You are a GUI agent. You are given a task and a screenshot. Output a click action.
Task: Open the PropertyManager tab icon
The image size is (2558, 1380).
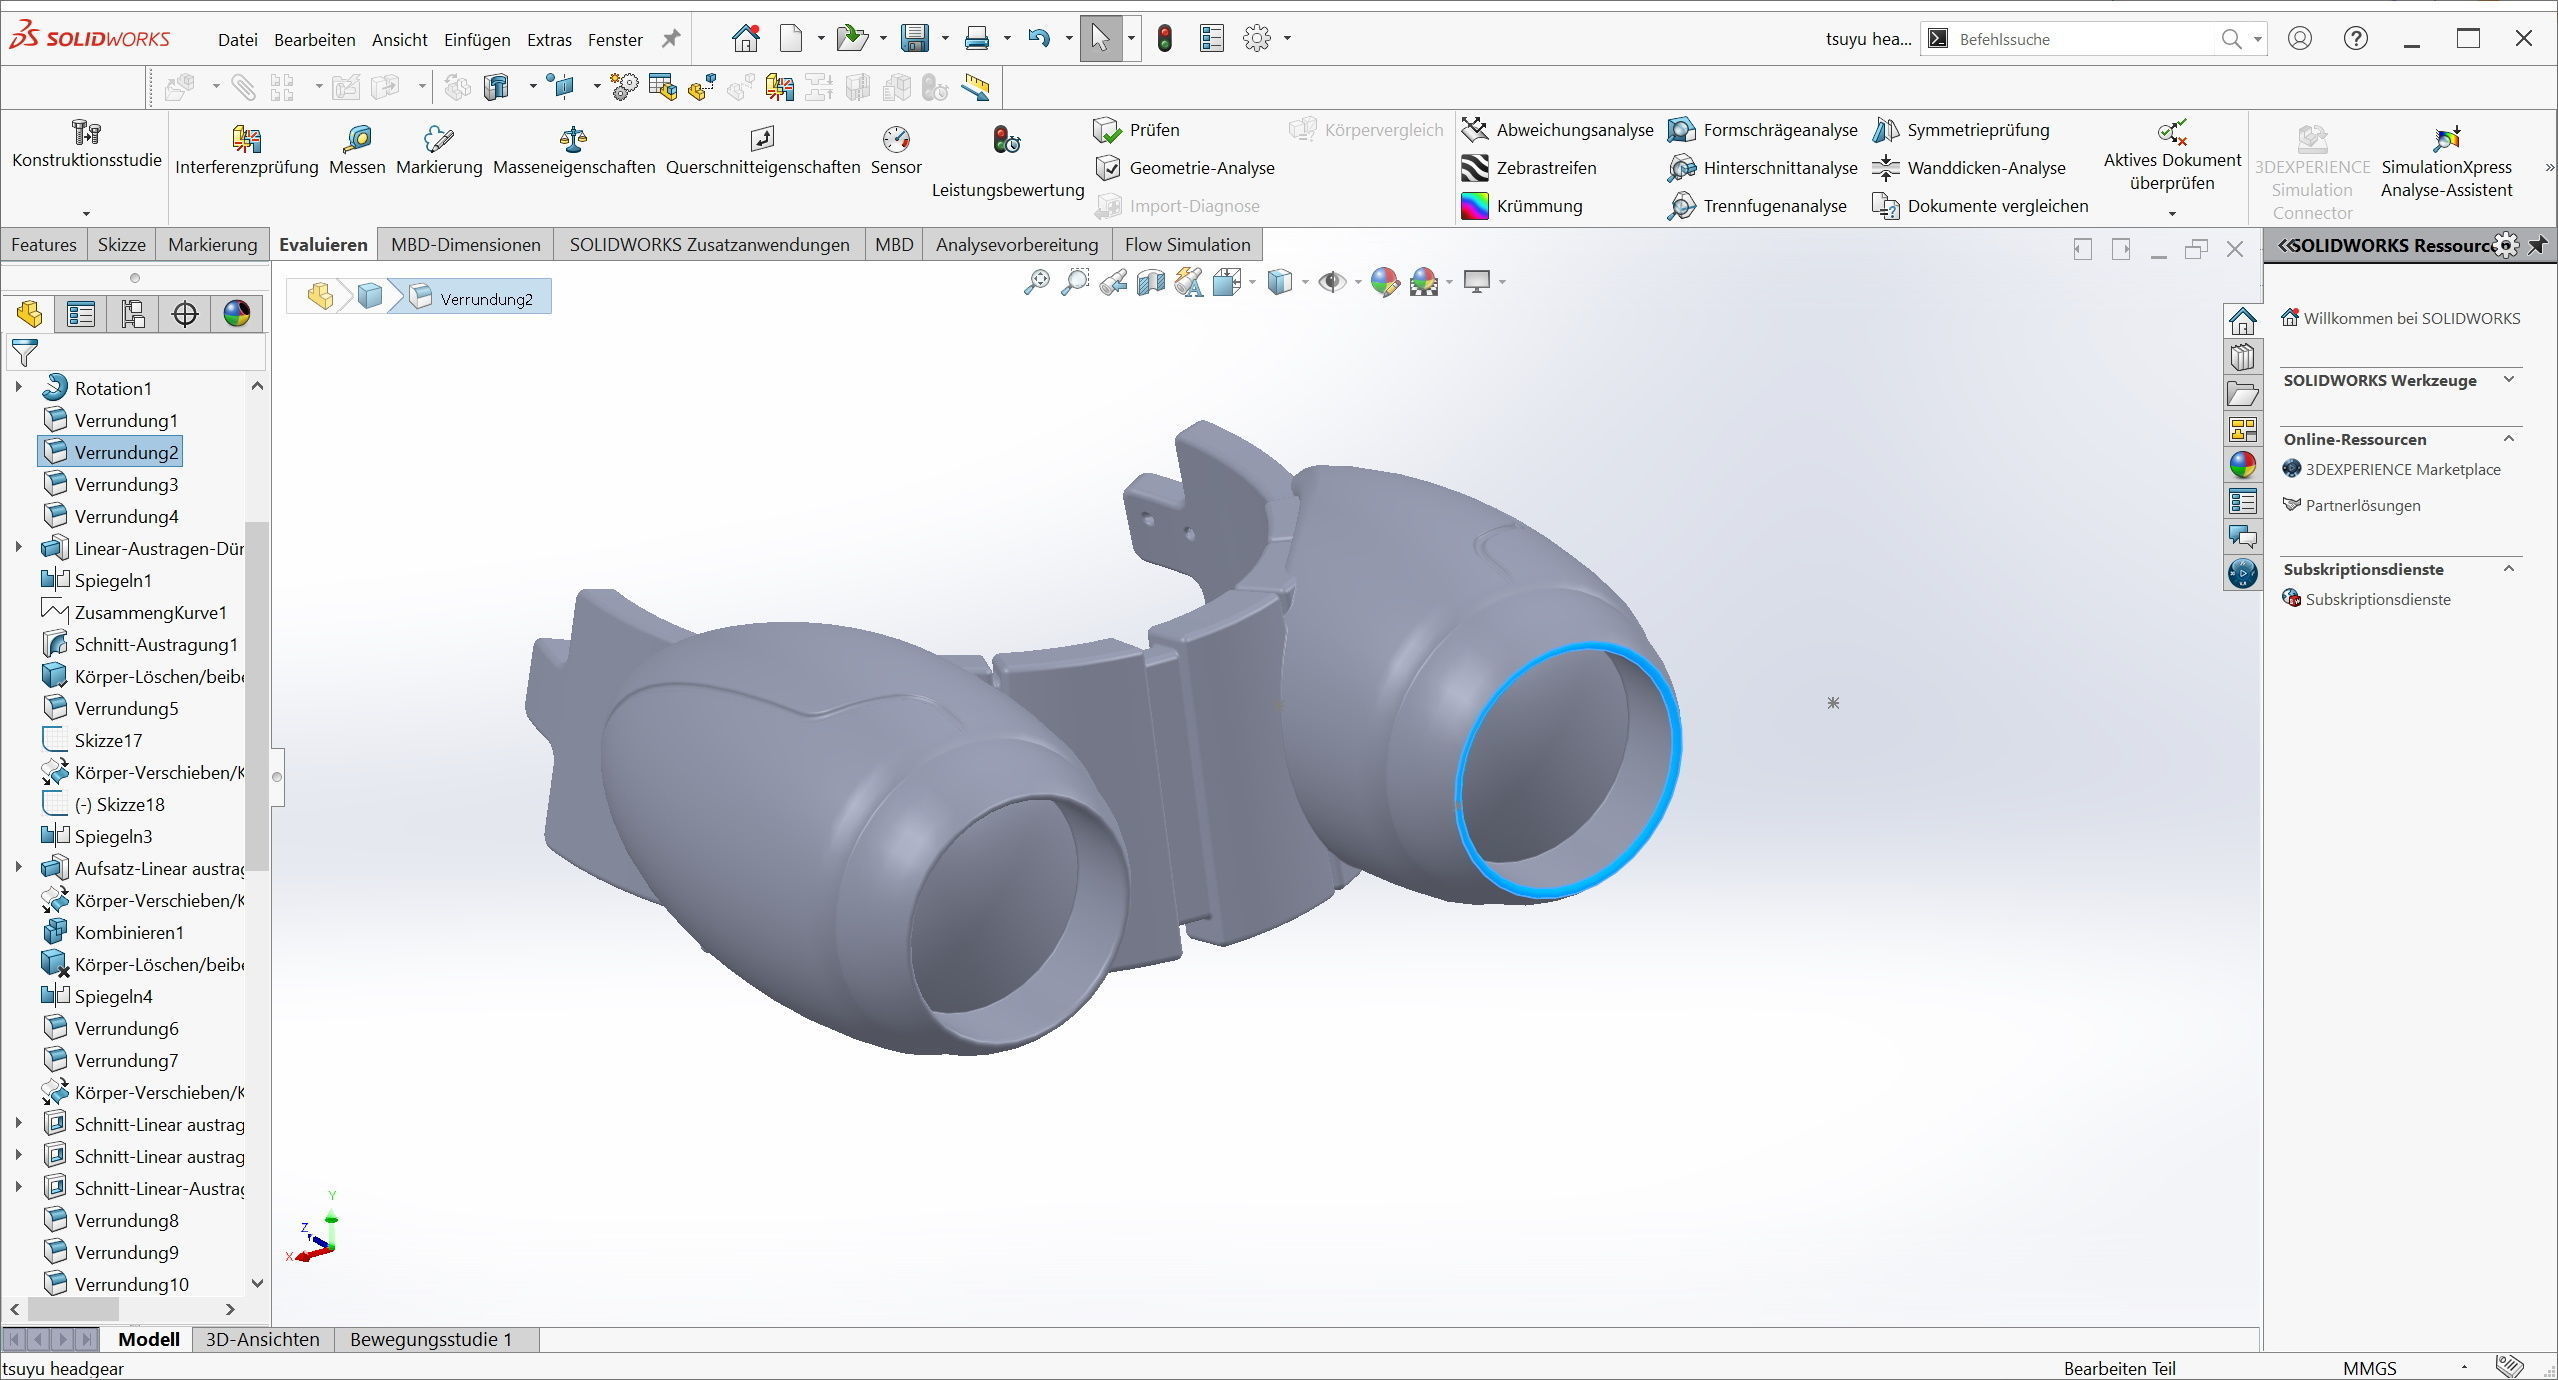[x=81, y=314]
